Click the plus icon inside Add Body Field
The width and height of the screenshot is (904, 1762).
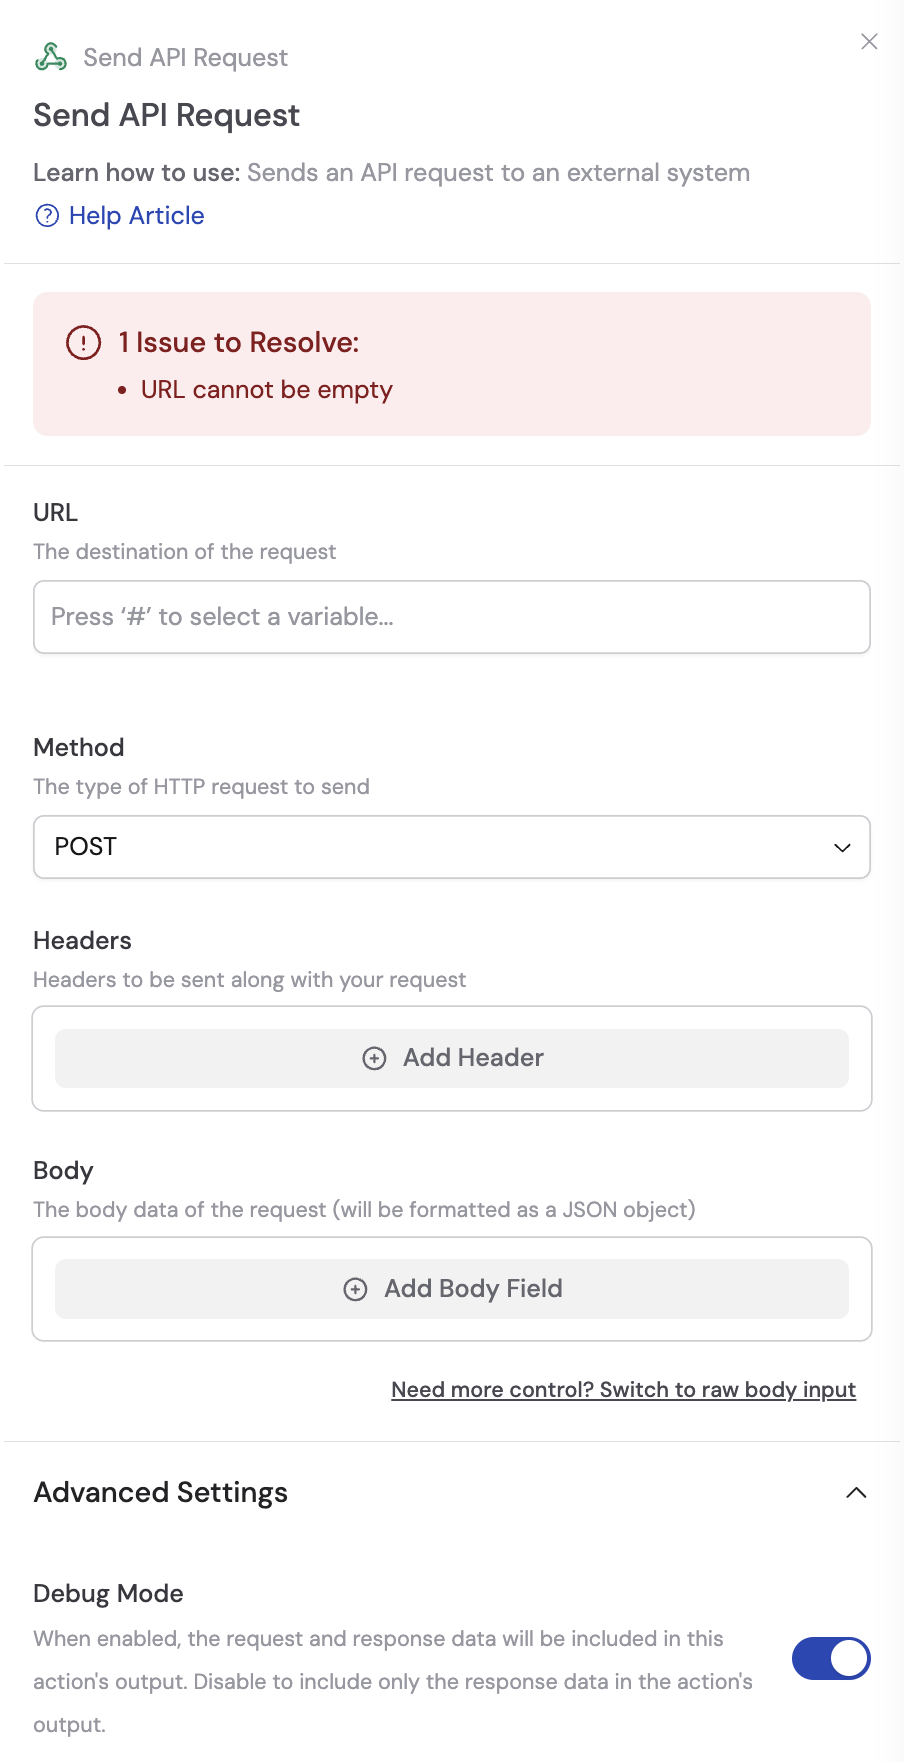tap(355, 1289)
